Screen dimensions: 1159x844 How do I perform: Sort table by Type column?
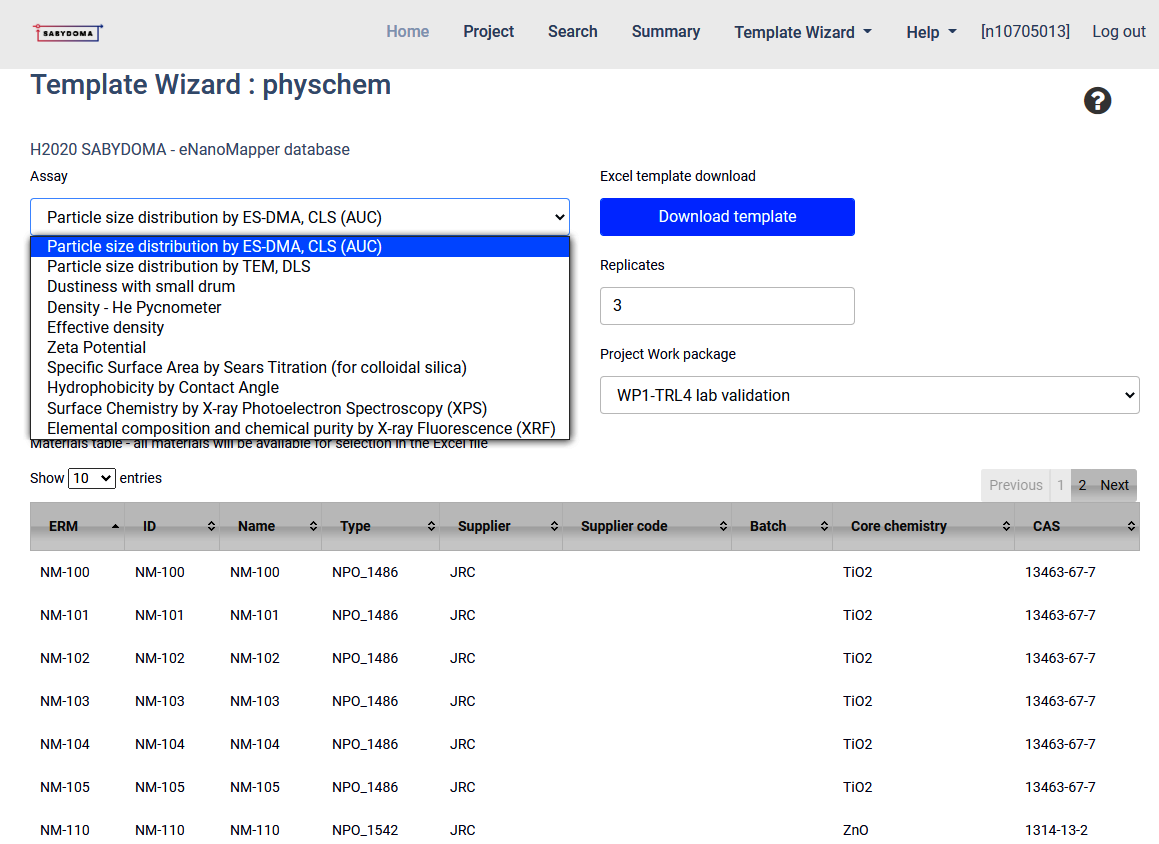pos(379,526)
